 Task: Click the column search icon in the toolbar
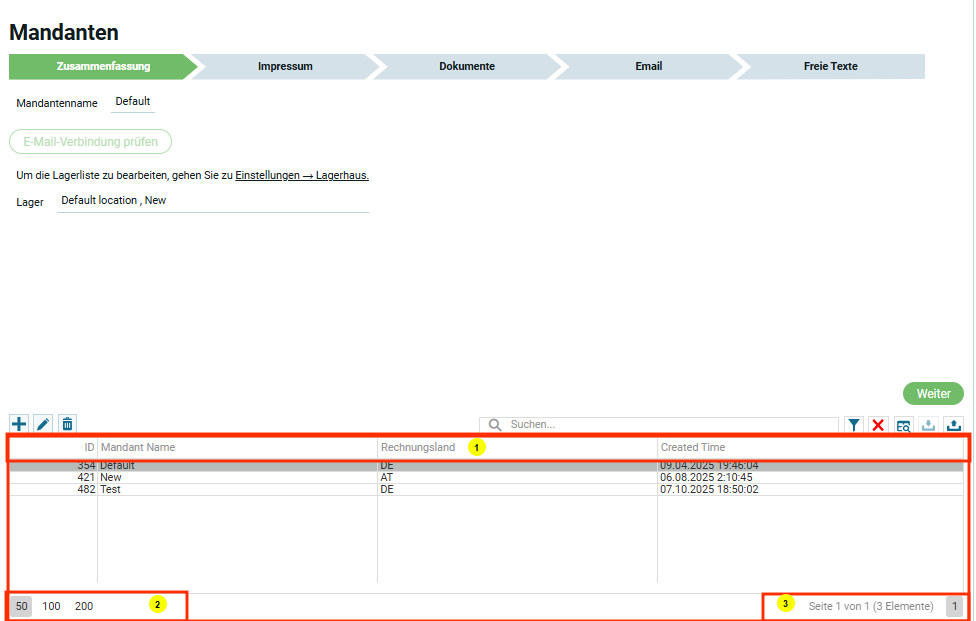point(903,425)
